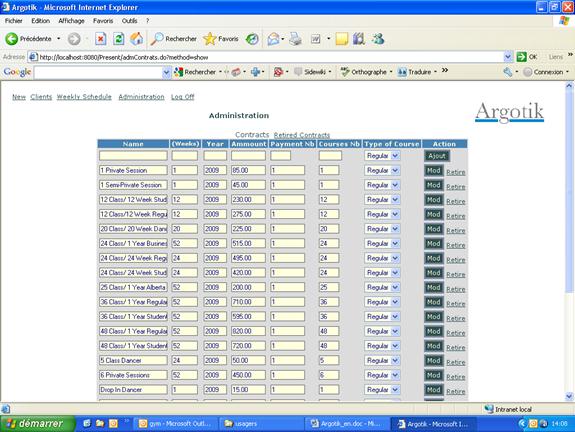The width and height of the screenshot is (575, 432).
Task: Click the Weeks field of 24 Class/ 1 Year Business
Action: pos(185,244)
